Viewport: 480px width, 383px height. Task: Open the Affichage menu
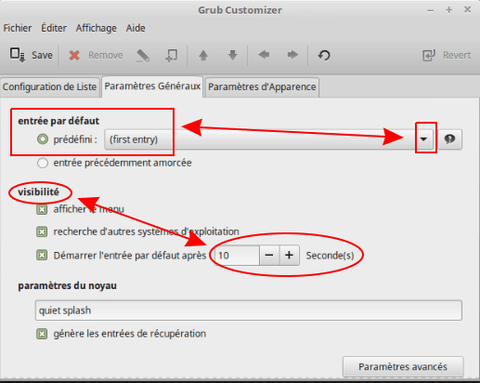[96, 28]
